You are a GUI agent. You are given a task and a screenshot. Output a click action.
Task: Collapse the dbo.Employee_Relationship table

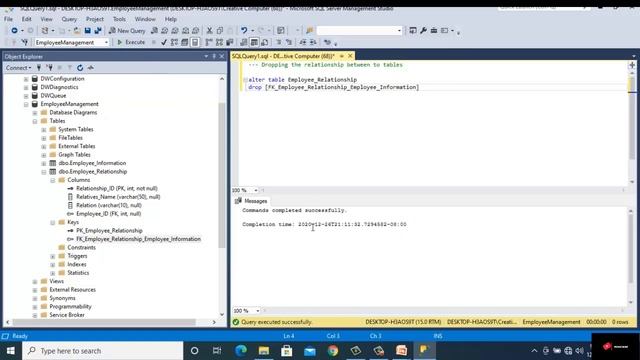click(x=44, y=172)
